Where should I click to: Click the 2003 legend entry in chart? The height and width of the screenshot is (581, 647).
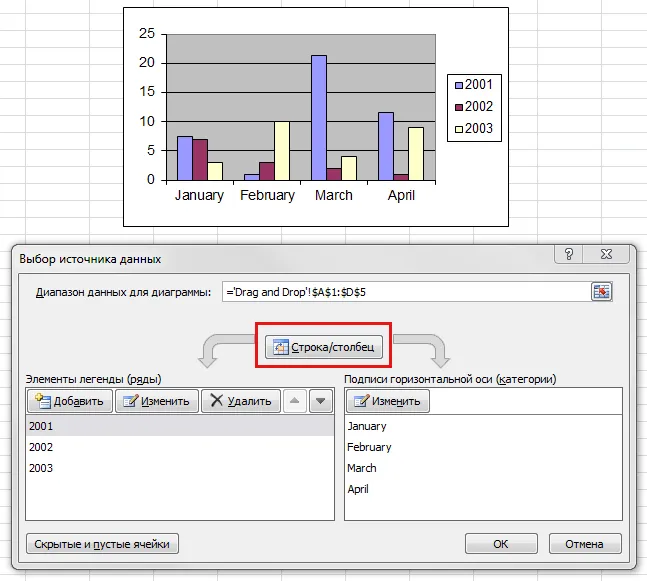click(474, 128)
